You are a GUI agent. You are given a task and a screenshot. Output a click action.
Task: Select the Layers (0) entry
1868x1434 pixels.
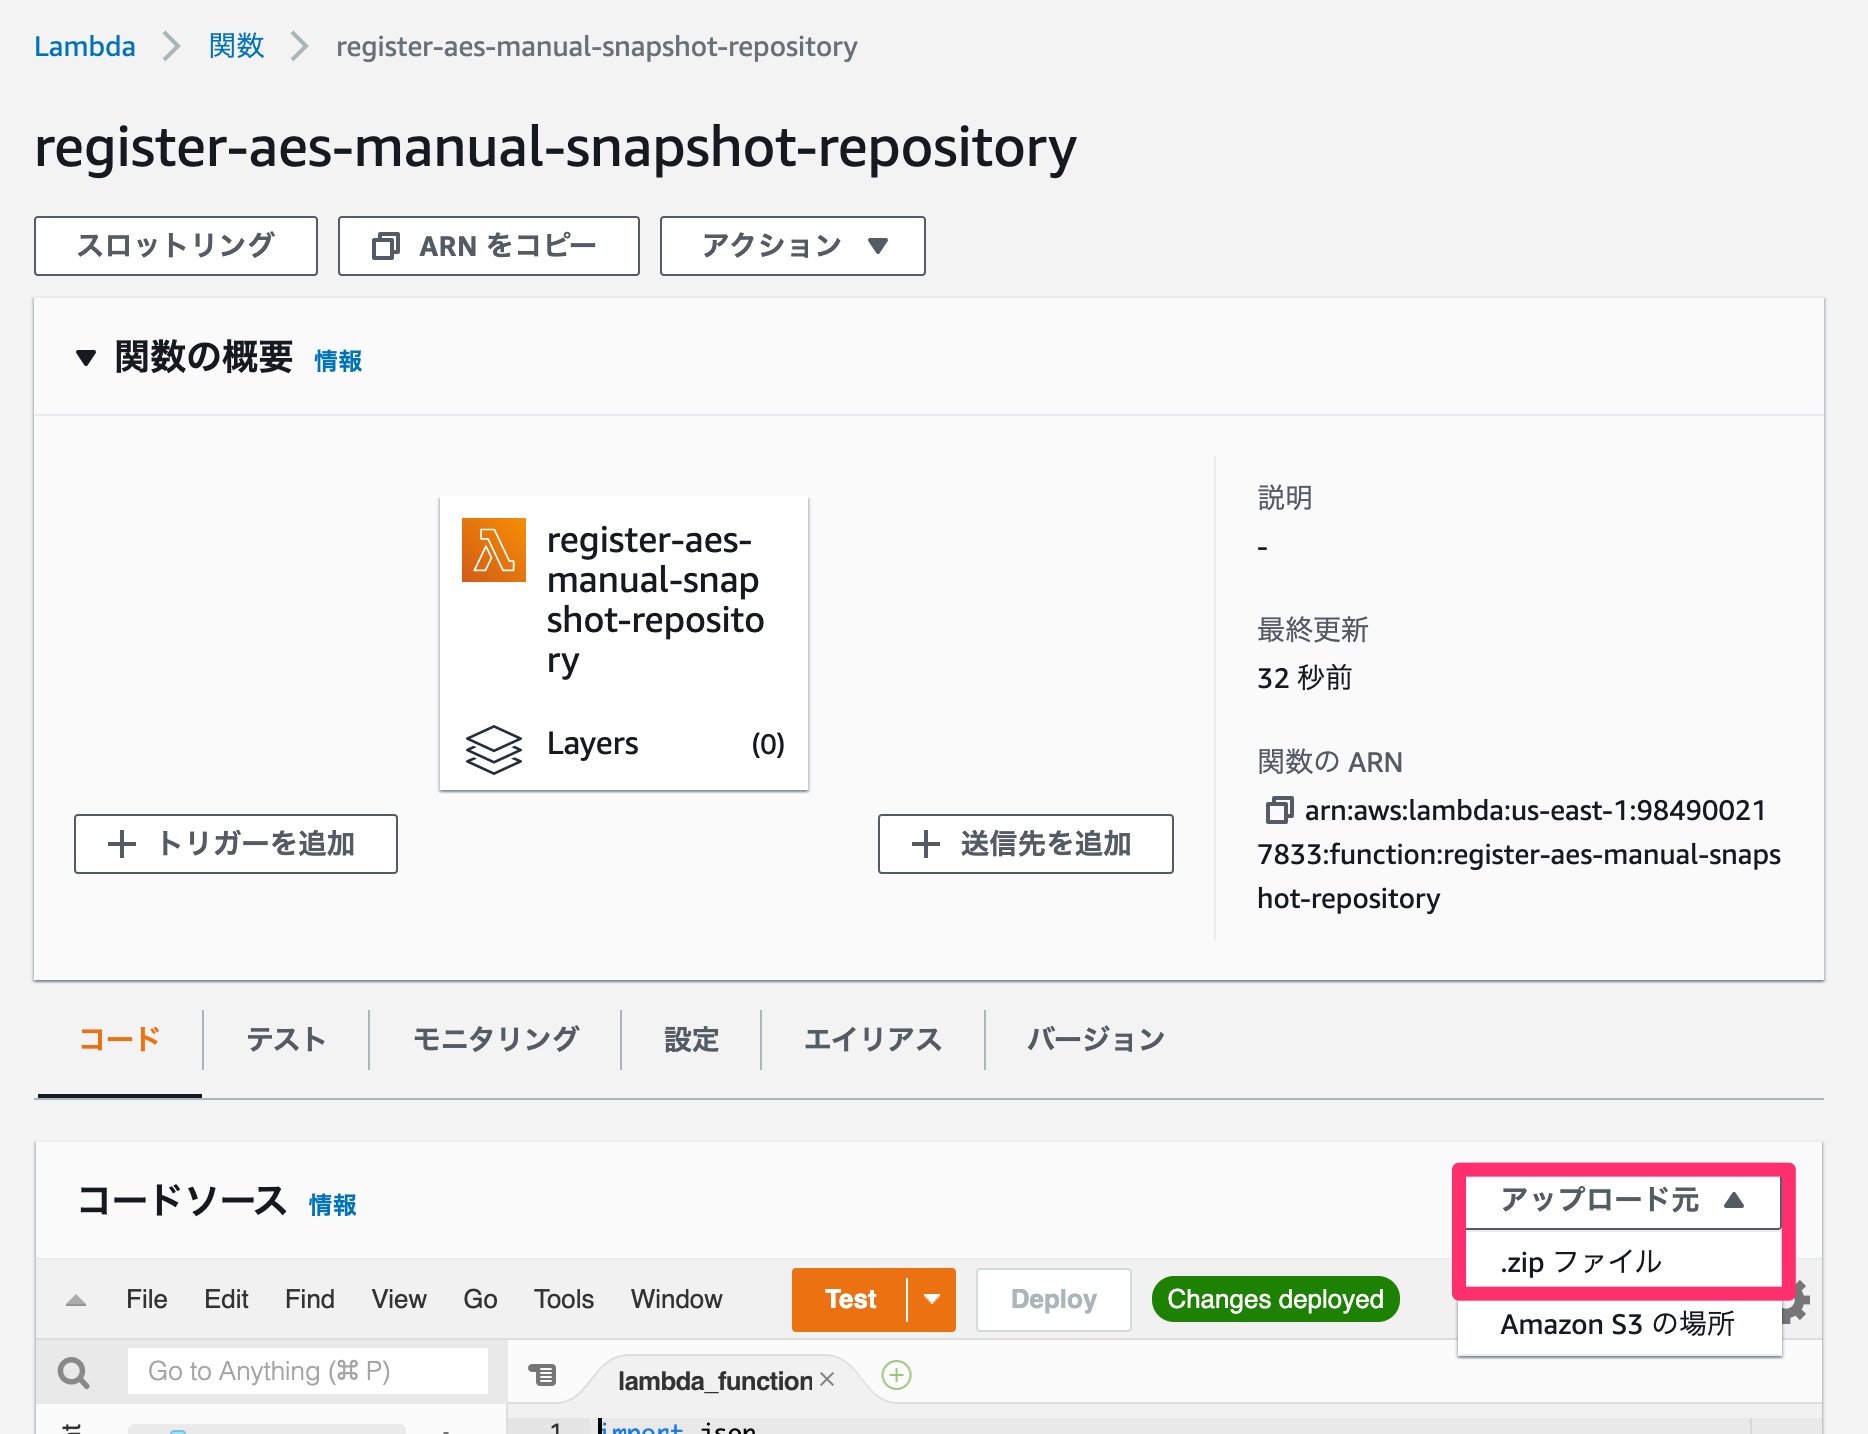tap(624, 744)
